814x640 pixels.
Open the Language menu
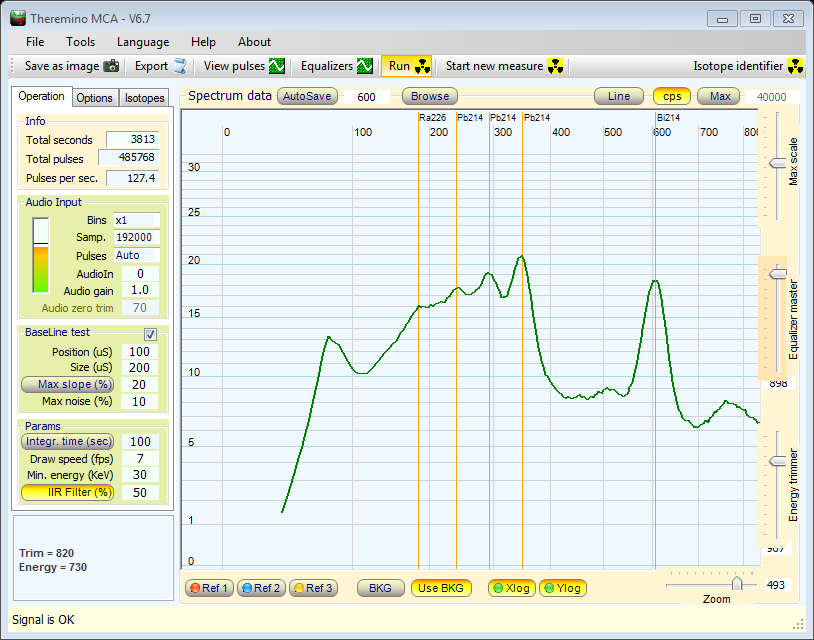[x=143, y=42]
